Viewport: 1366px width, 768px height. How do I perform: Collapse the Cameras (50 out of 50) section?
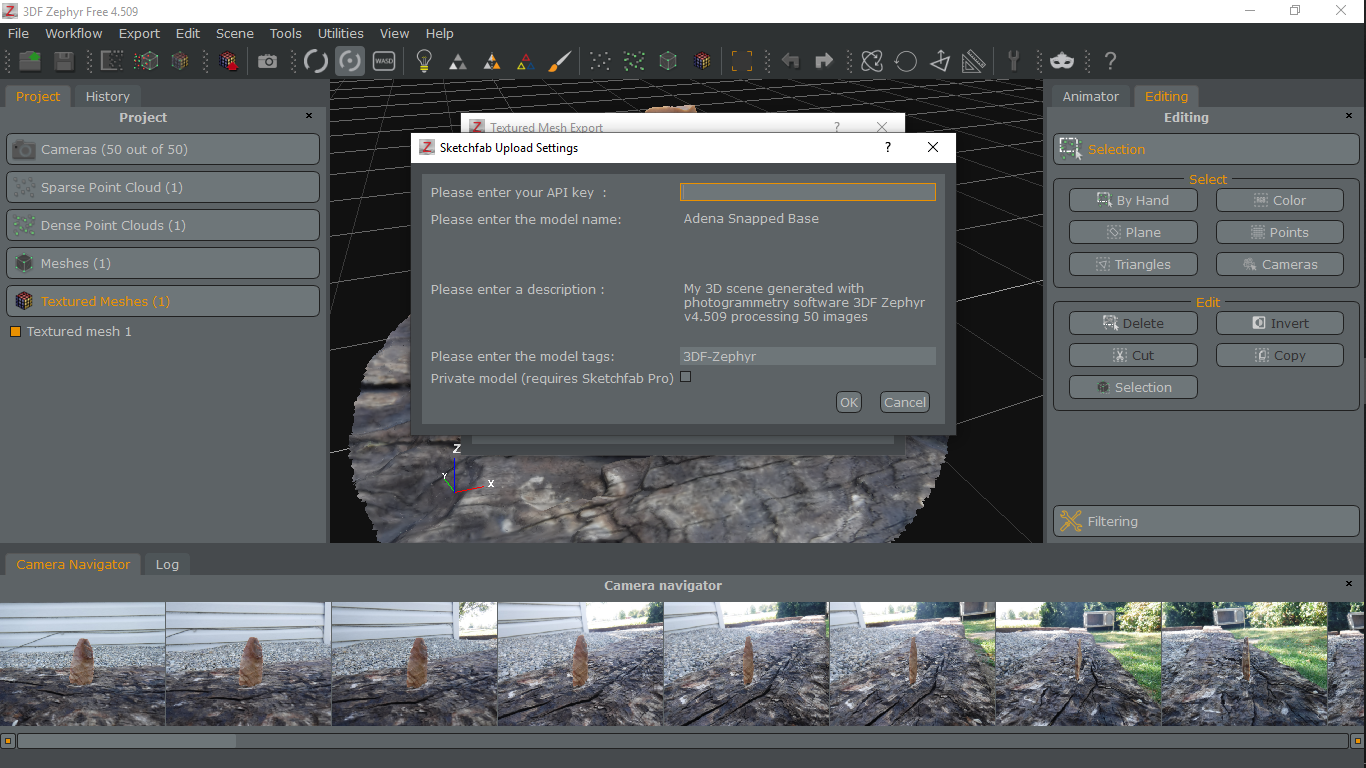tap(163, 149)
